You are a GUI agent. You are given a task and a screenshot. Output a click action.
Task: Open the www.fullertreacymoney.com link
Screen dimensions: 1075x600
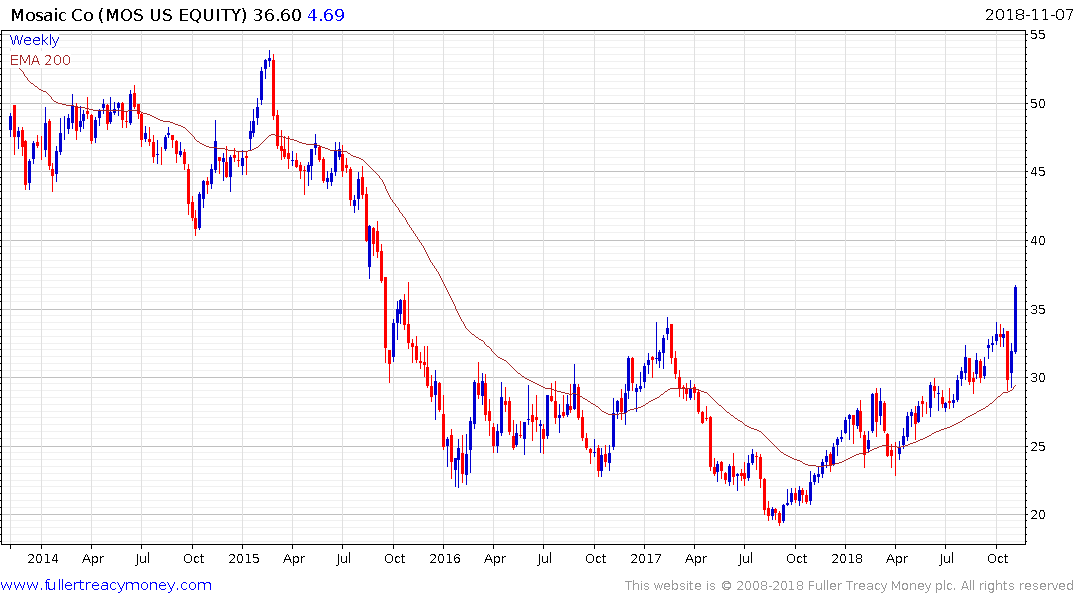tap(106, 585)
